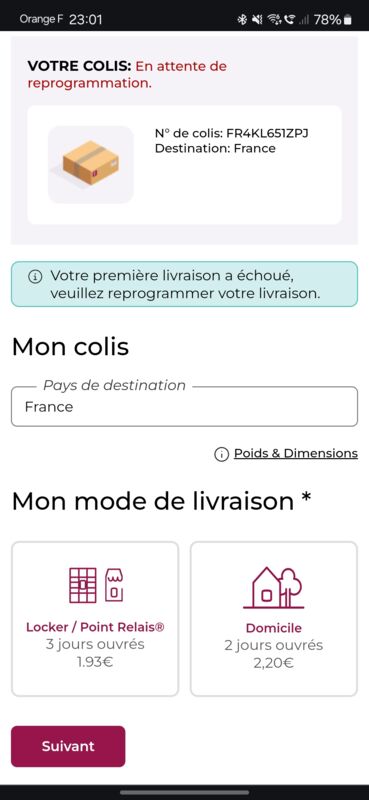Tap the cardboard parcel box icon

(91, 164)
